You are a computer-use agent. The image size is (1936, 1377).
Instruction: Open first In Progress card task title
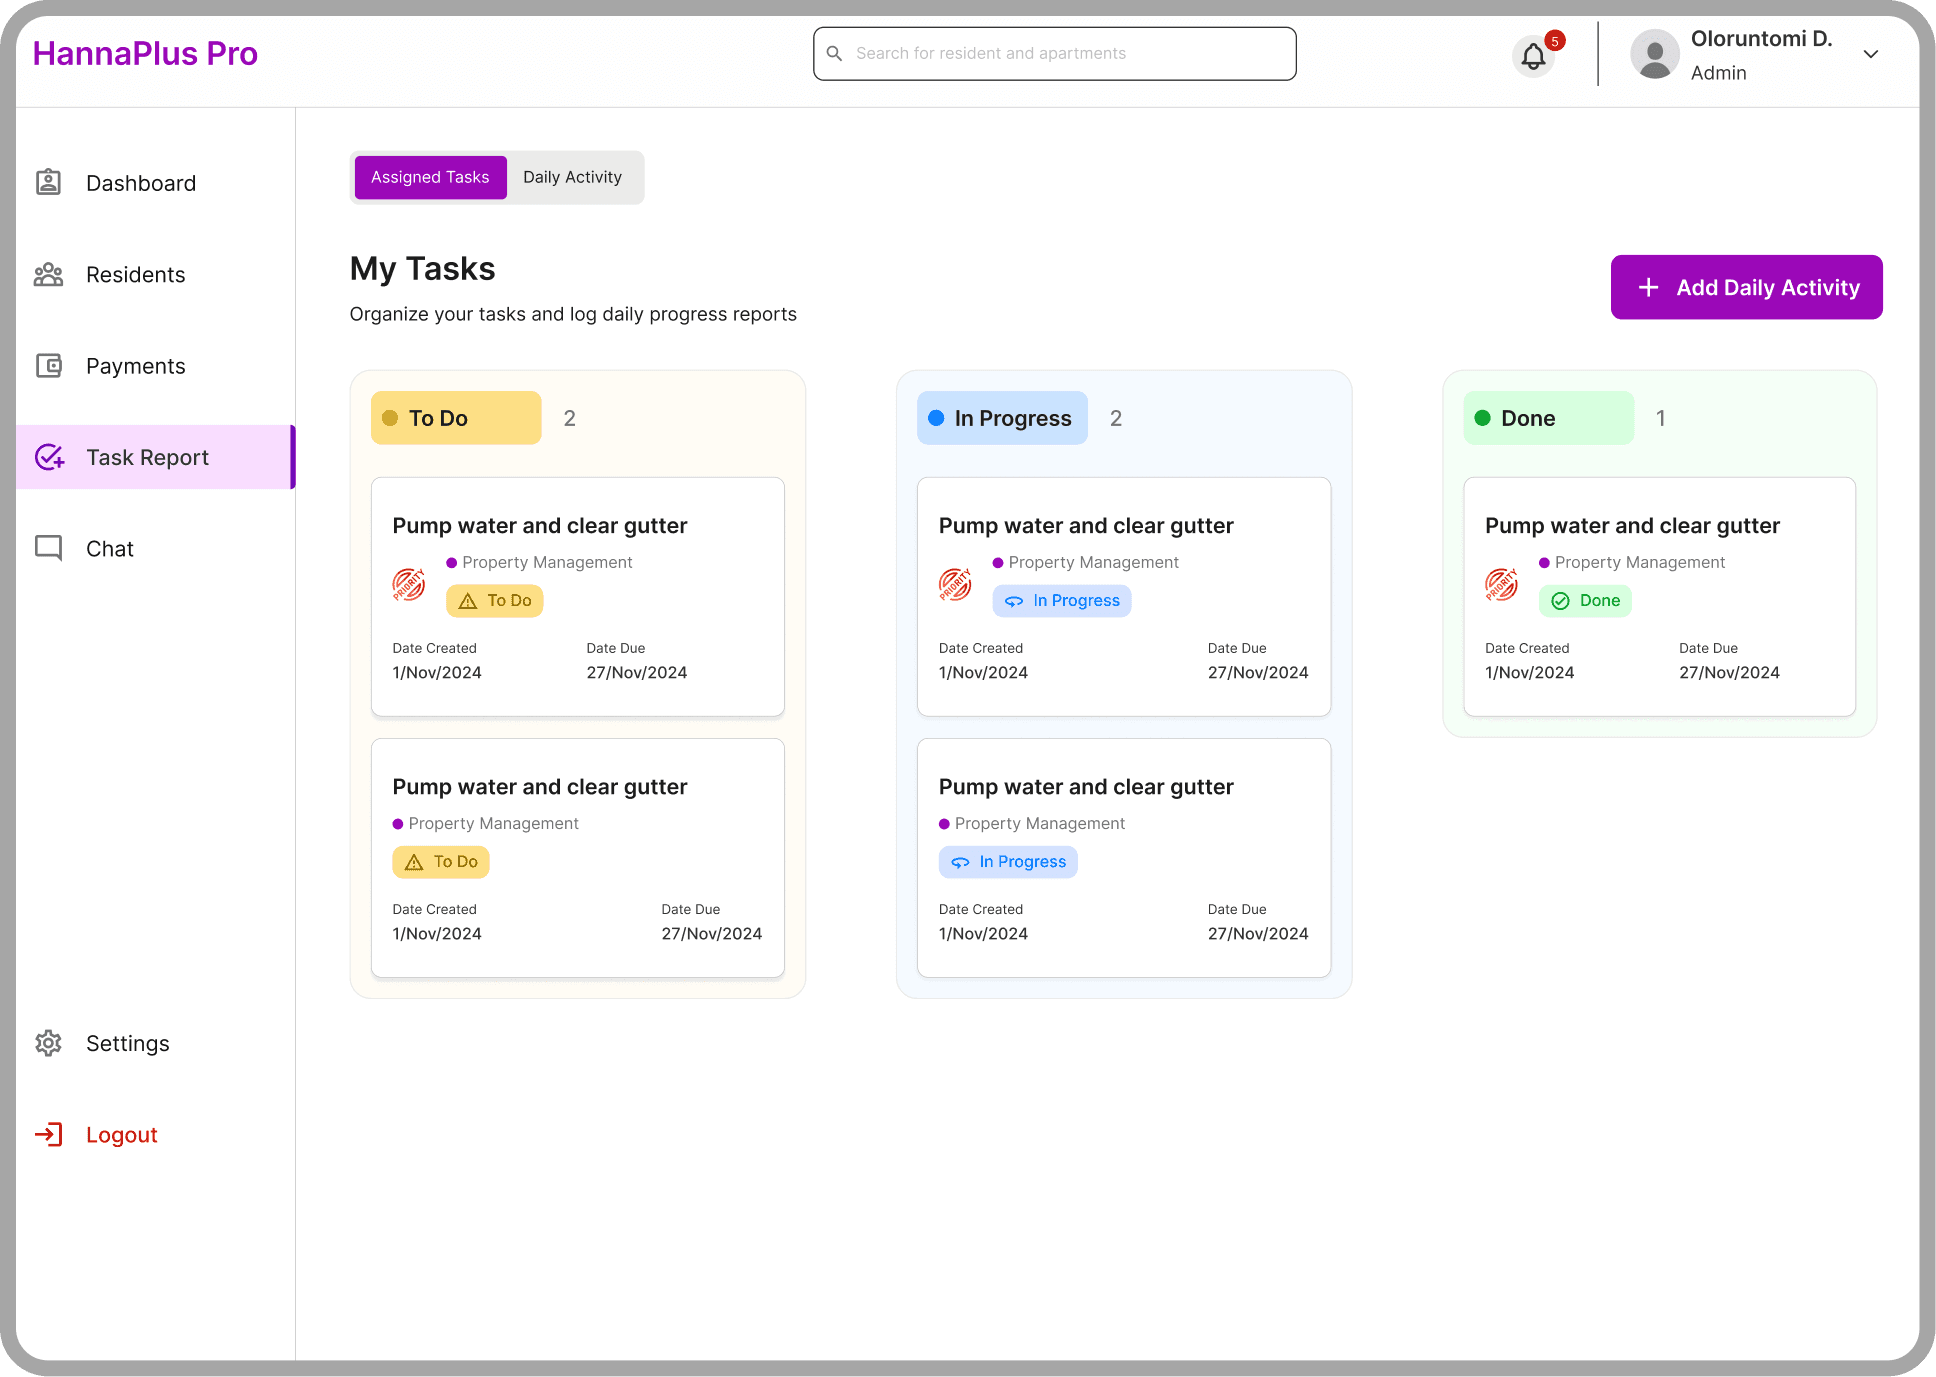[1086, 526]
